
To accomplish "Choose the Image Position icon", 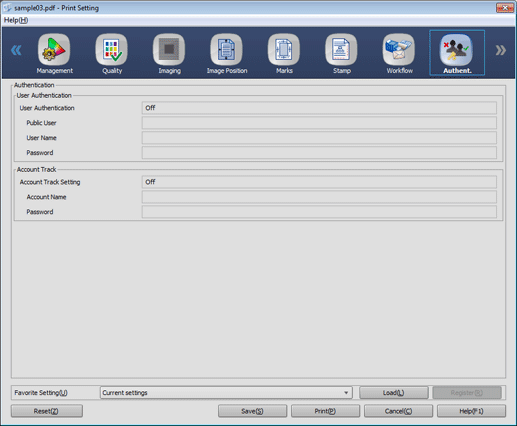I will coord(226,49).
